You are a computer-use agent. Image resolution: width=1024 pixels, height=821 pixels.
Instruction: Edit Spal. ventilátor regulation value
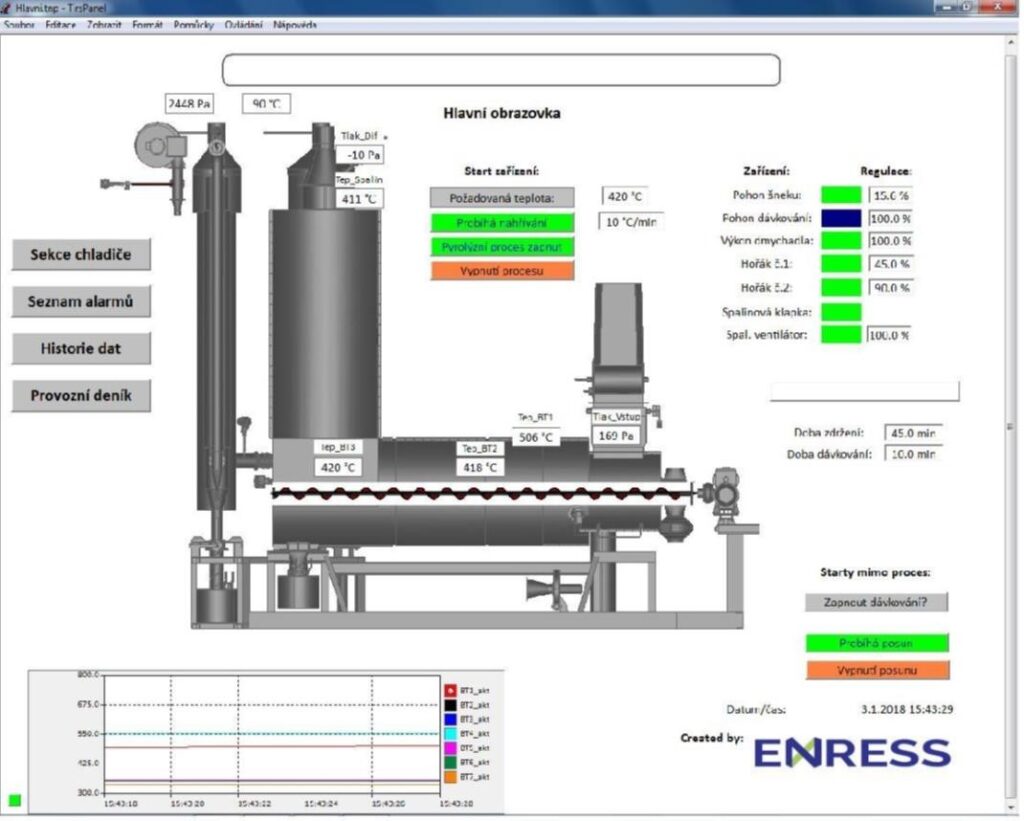tap(889, 334)
